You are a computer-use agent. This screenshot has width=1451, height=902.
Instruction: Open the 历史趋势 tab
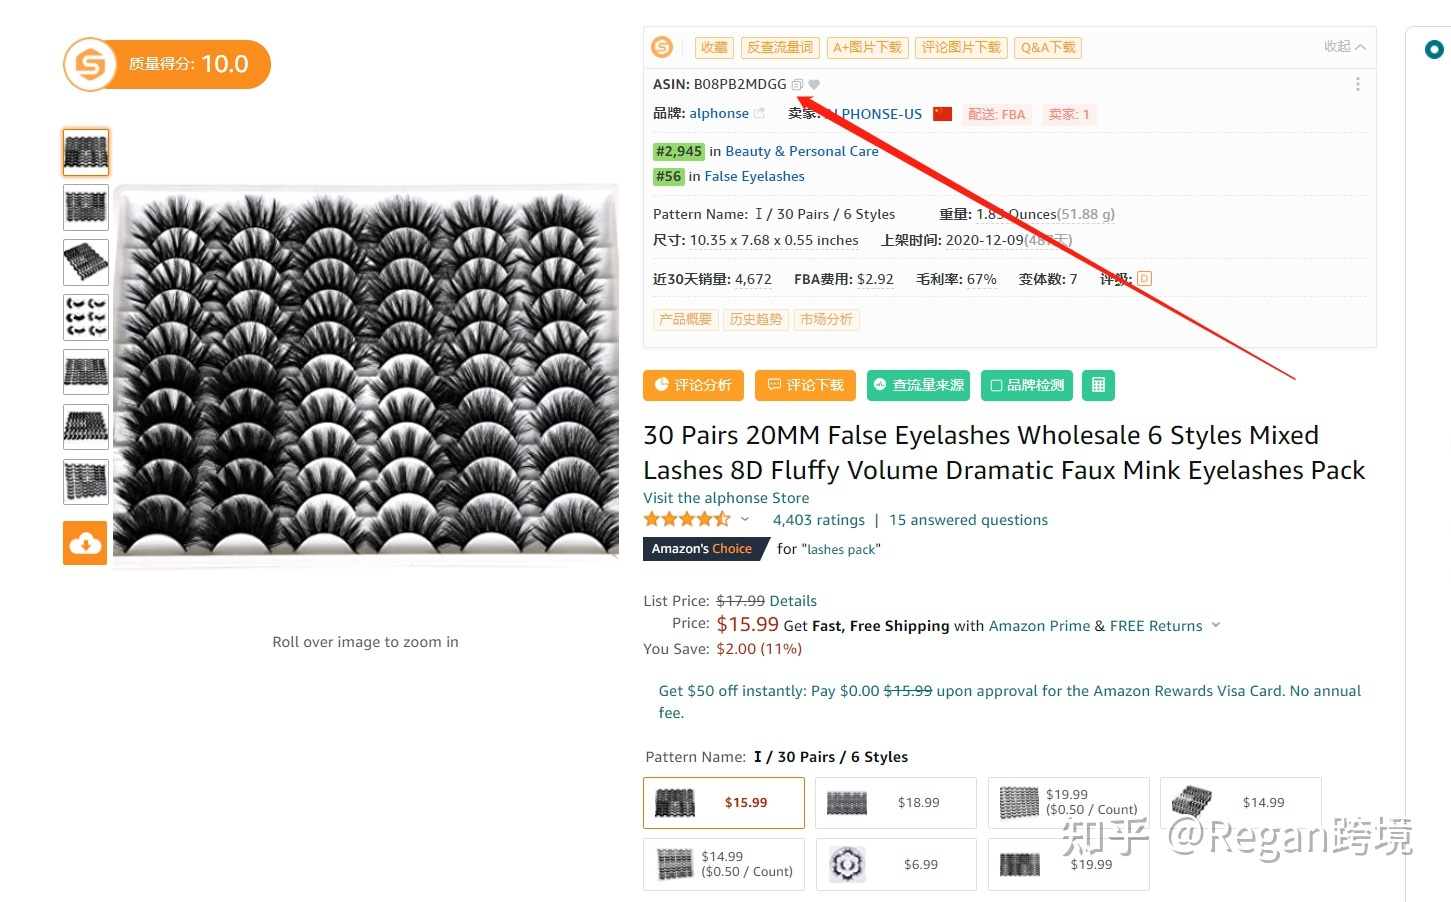click(x=755, y=320)
